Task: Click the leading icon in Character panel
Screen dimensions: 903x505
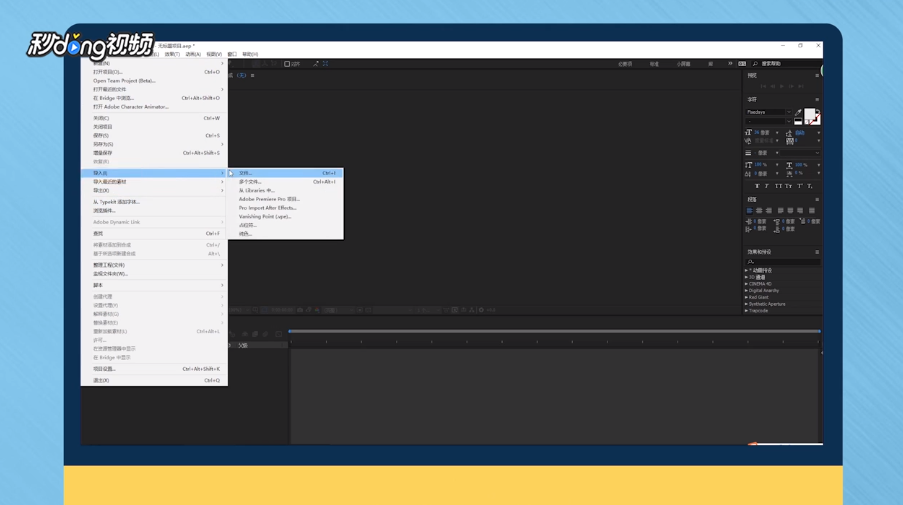Action: (x=790, y=133)
